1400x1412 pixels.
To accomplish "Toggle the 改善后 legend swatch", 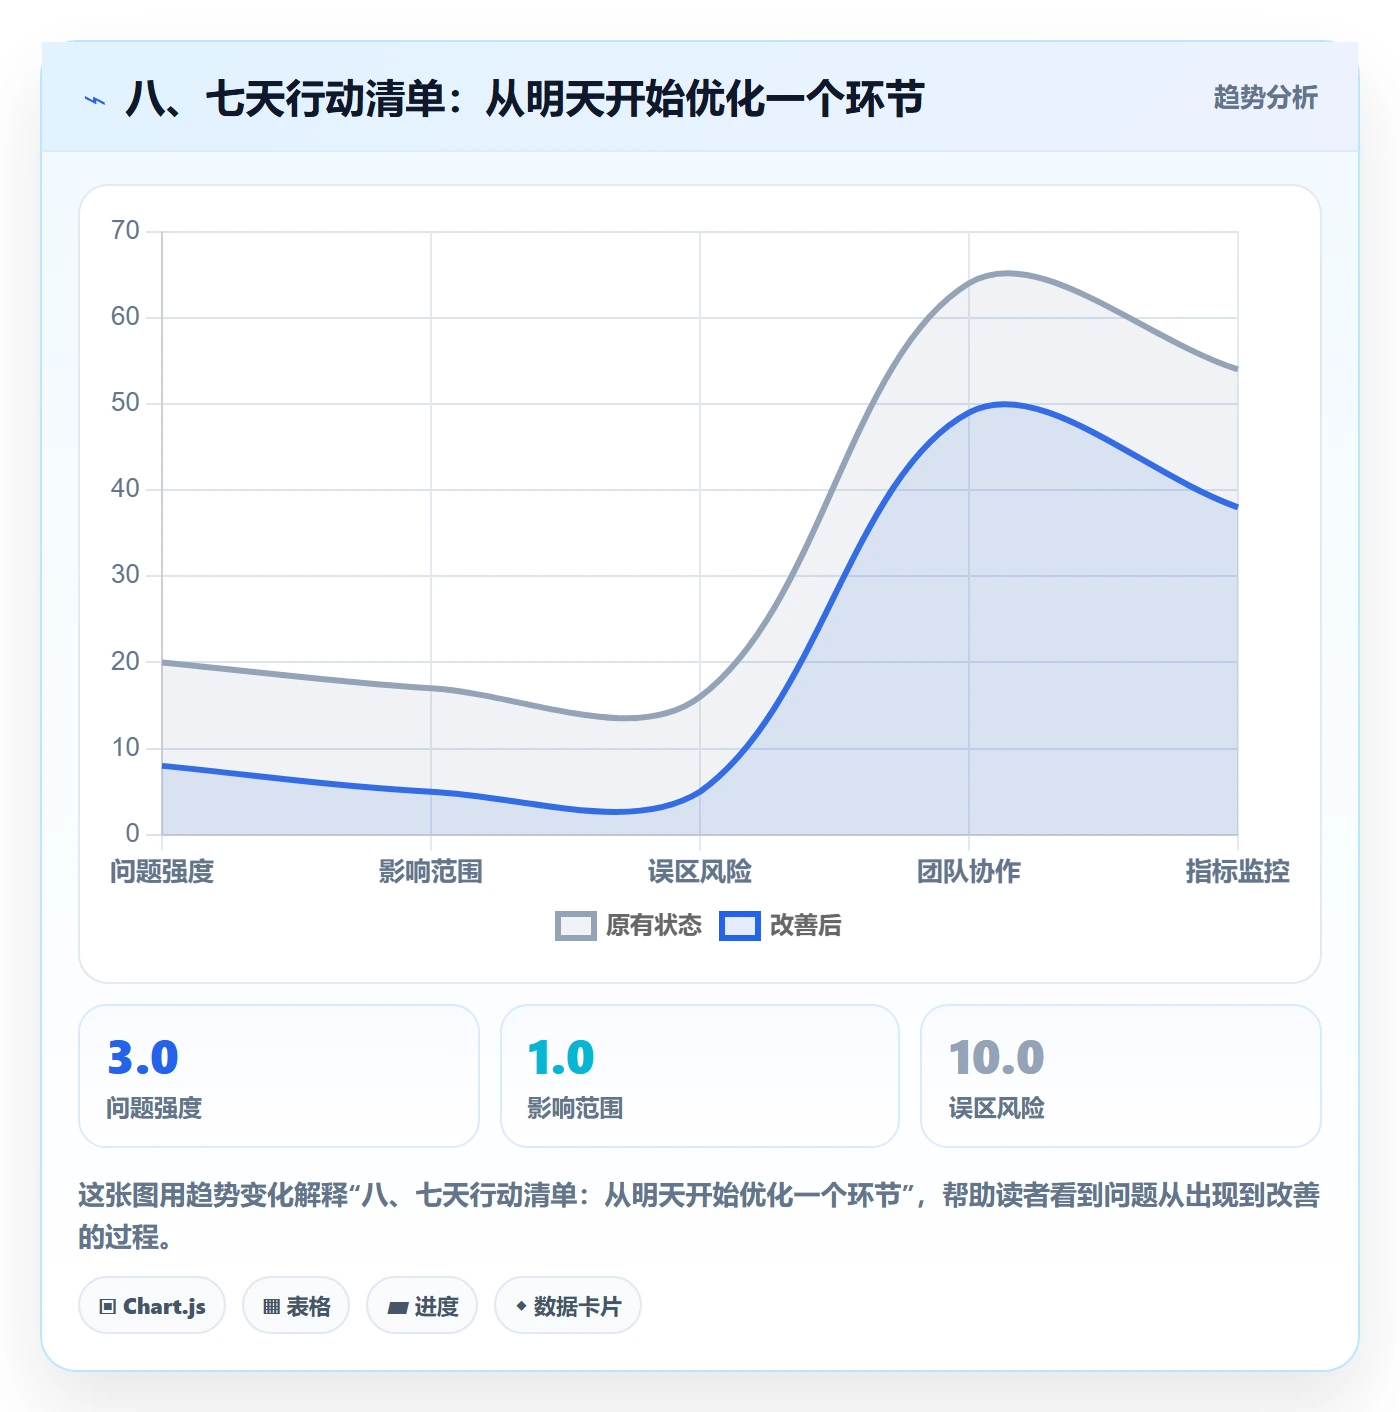I will (740, 926).
